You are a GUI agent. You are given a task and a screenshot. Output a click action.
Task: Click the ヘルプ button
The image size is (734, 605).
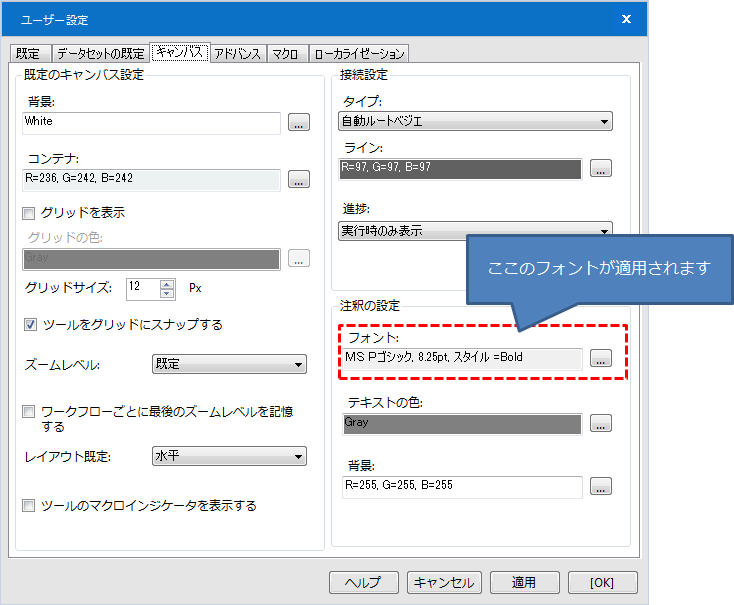(364, 582)
